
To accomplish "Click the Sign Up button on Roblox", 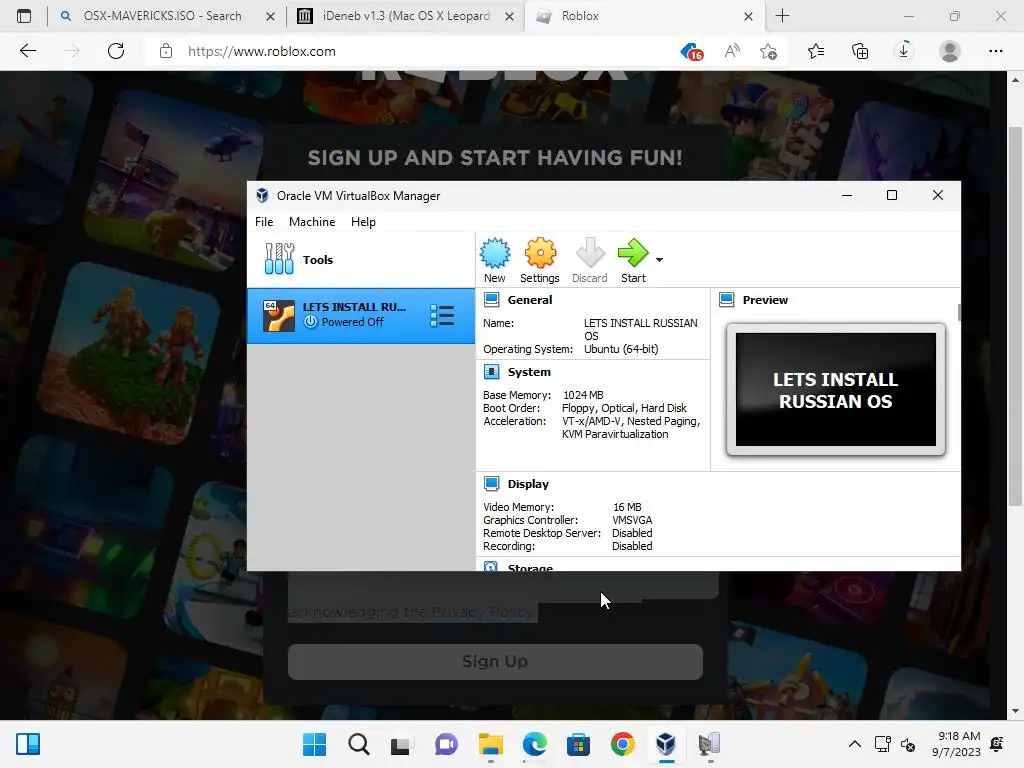I will pyautogui.click(x=495, y=662).
